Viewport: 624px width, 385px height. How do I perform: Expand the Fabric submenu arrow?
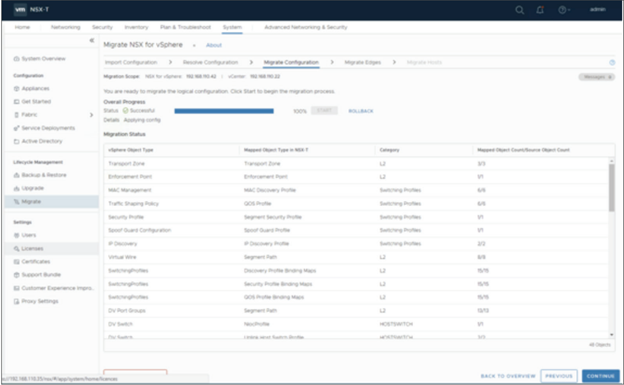92,115
